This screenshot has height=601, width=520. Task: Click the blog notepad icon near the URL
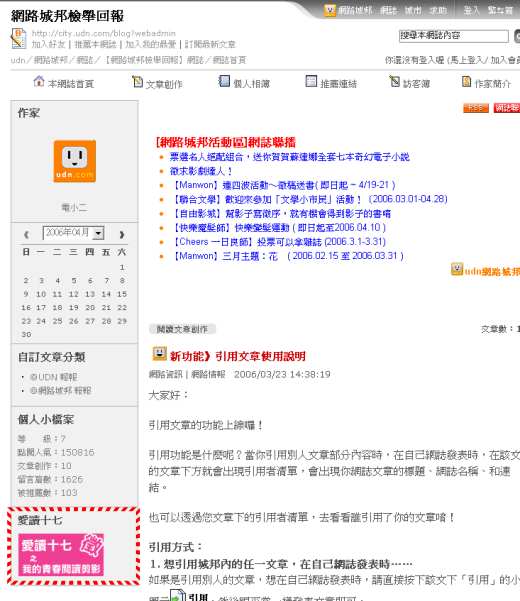tap(18, 38)
